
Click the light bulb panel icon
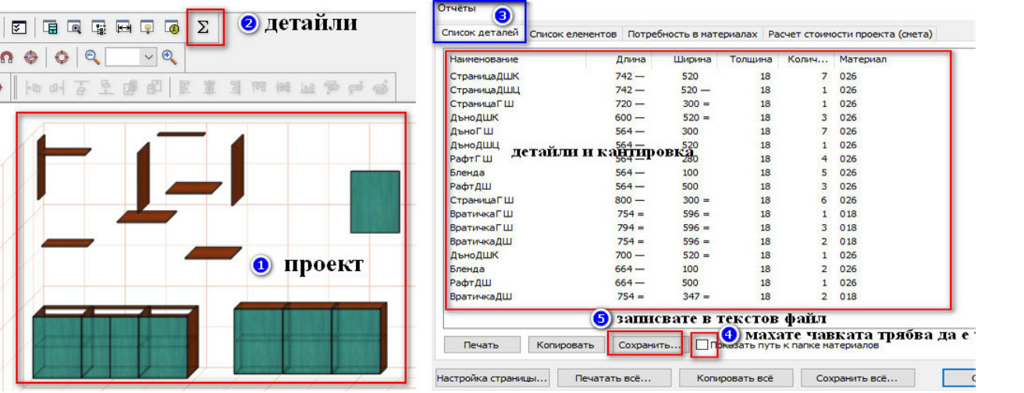[x=148, y=28]
